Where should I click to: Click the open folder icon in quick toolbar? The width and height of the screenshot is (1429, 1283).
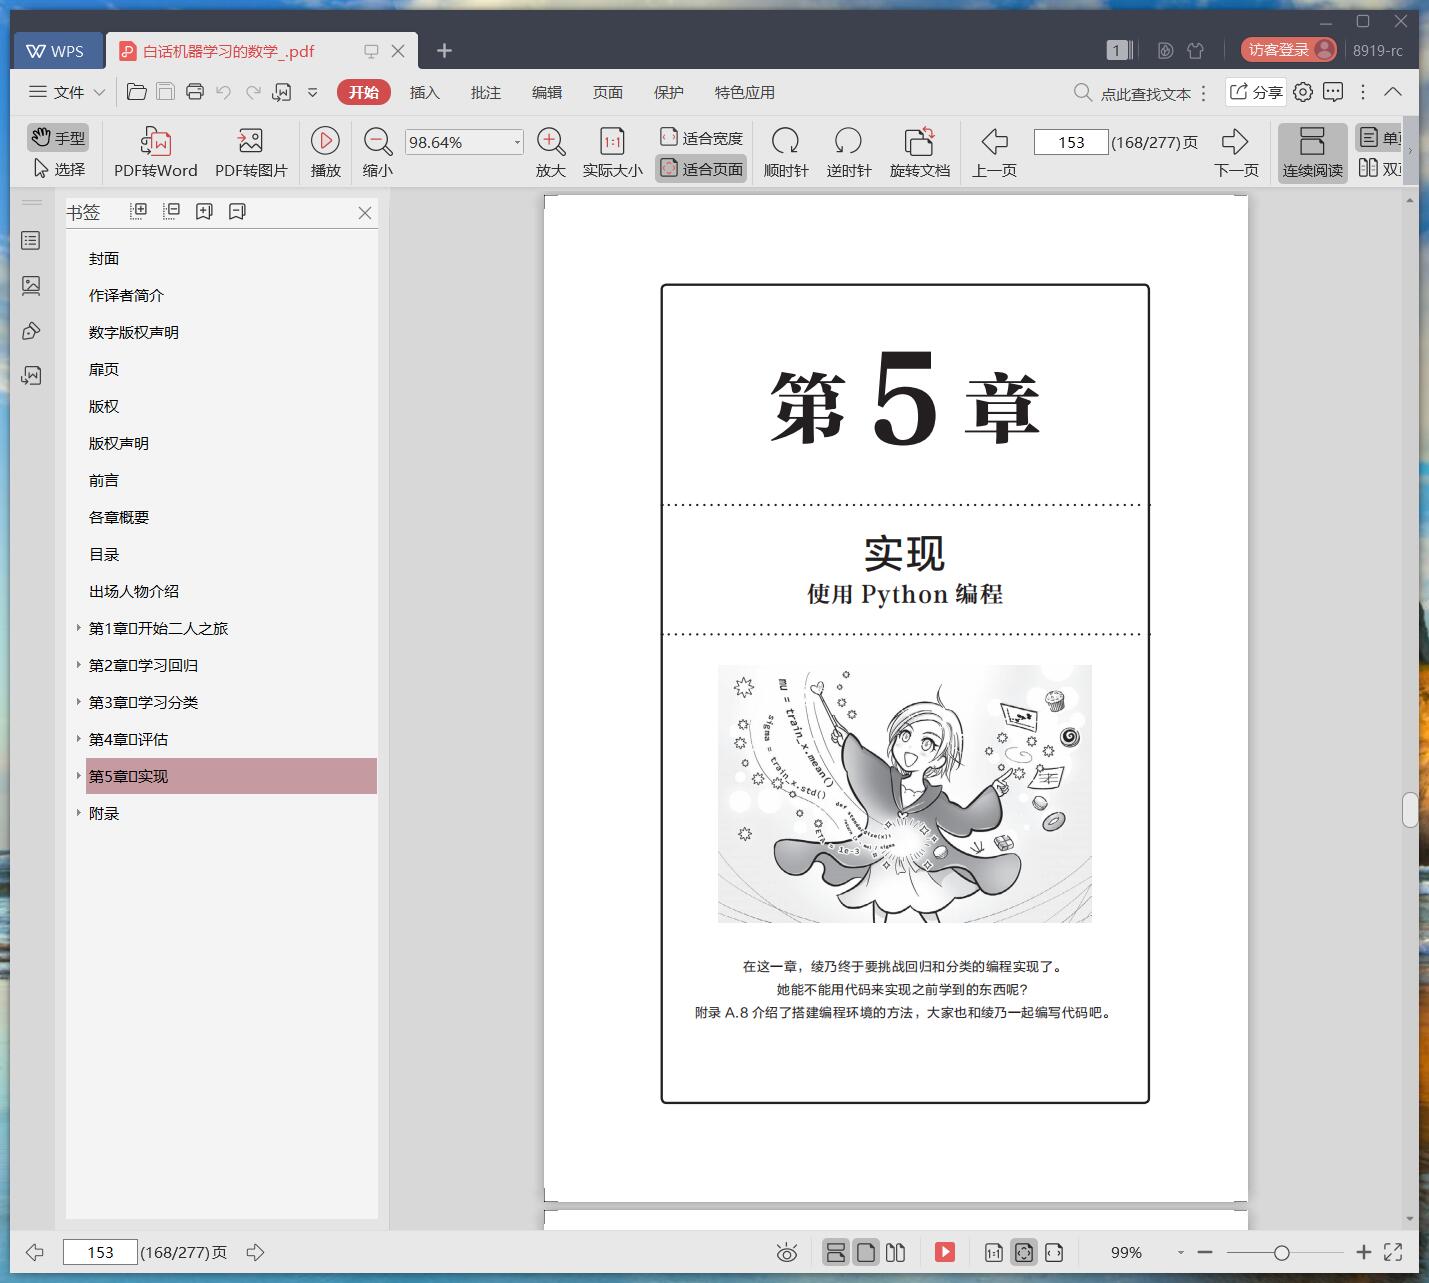point(137,92)
